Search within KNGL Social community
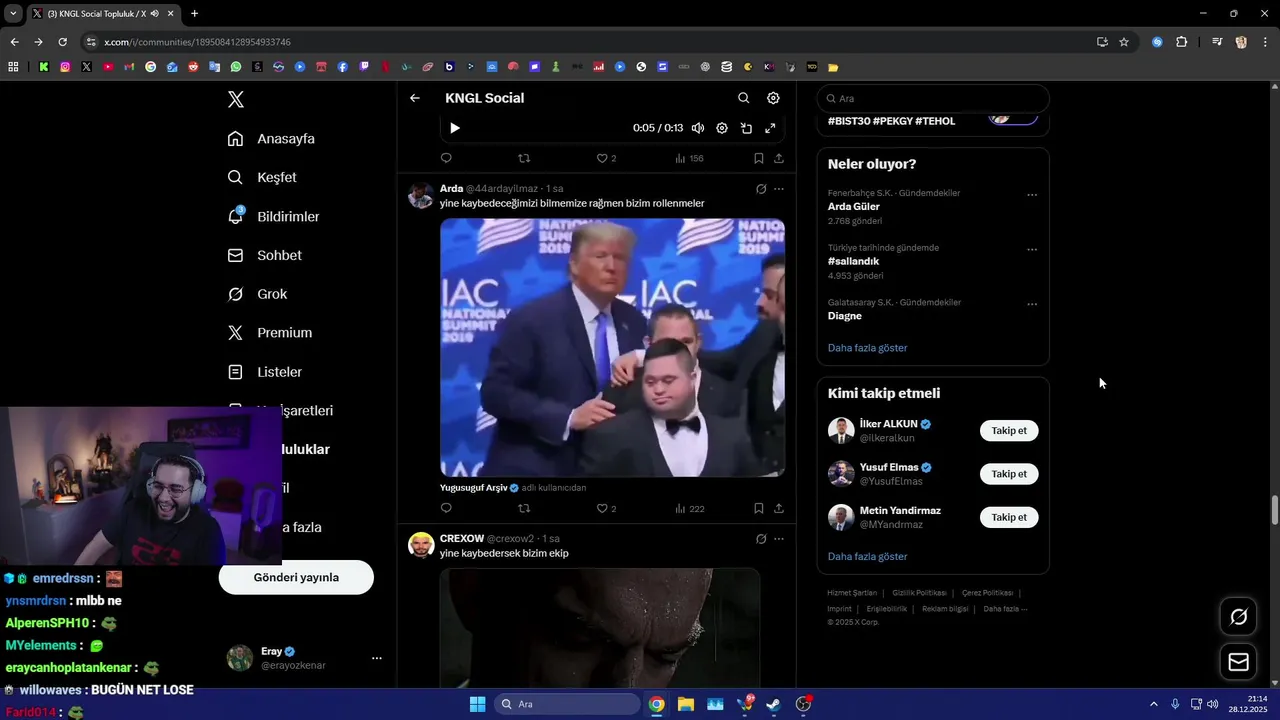 click(x=743, y=98)
